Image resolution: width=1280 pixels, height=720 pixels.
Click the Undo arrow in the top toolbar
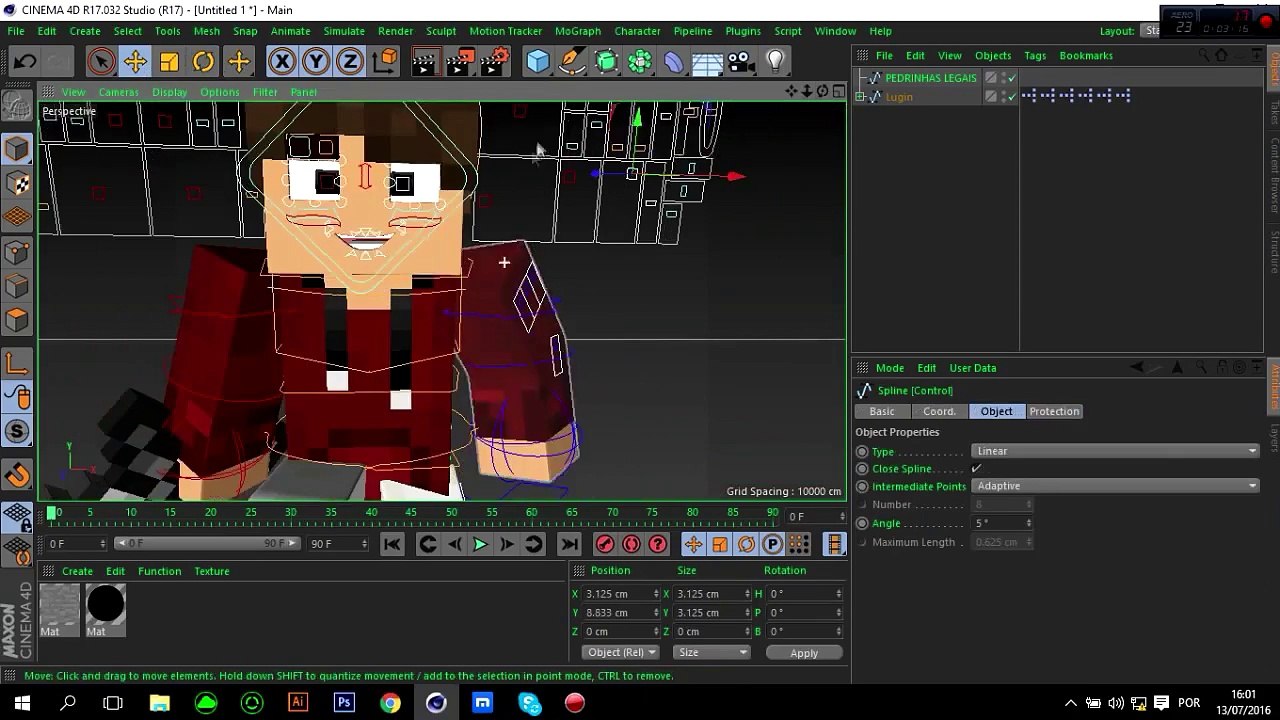point(24,62)
